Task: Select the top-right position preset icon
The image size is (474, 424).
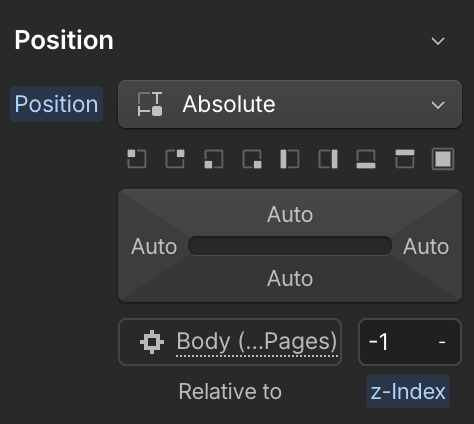Action: tap(175, 159)
